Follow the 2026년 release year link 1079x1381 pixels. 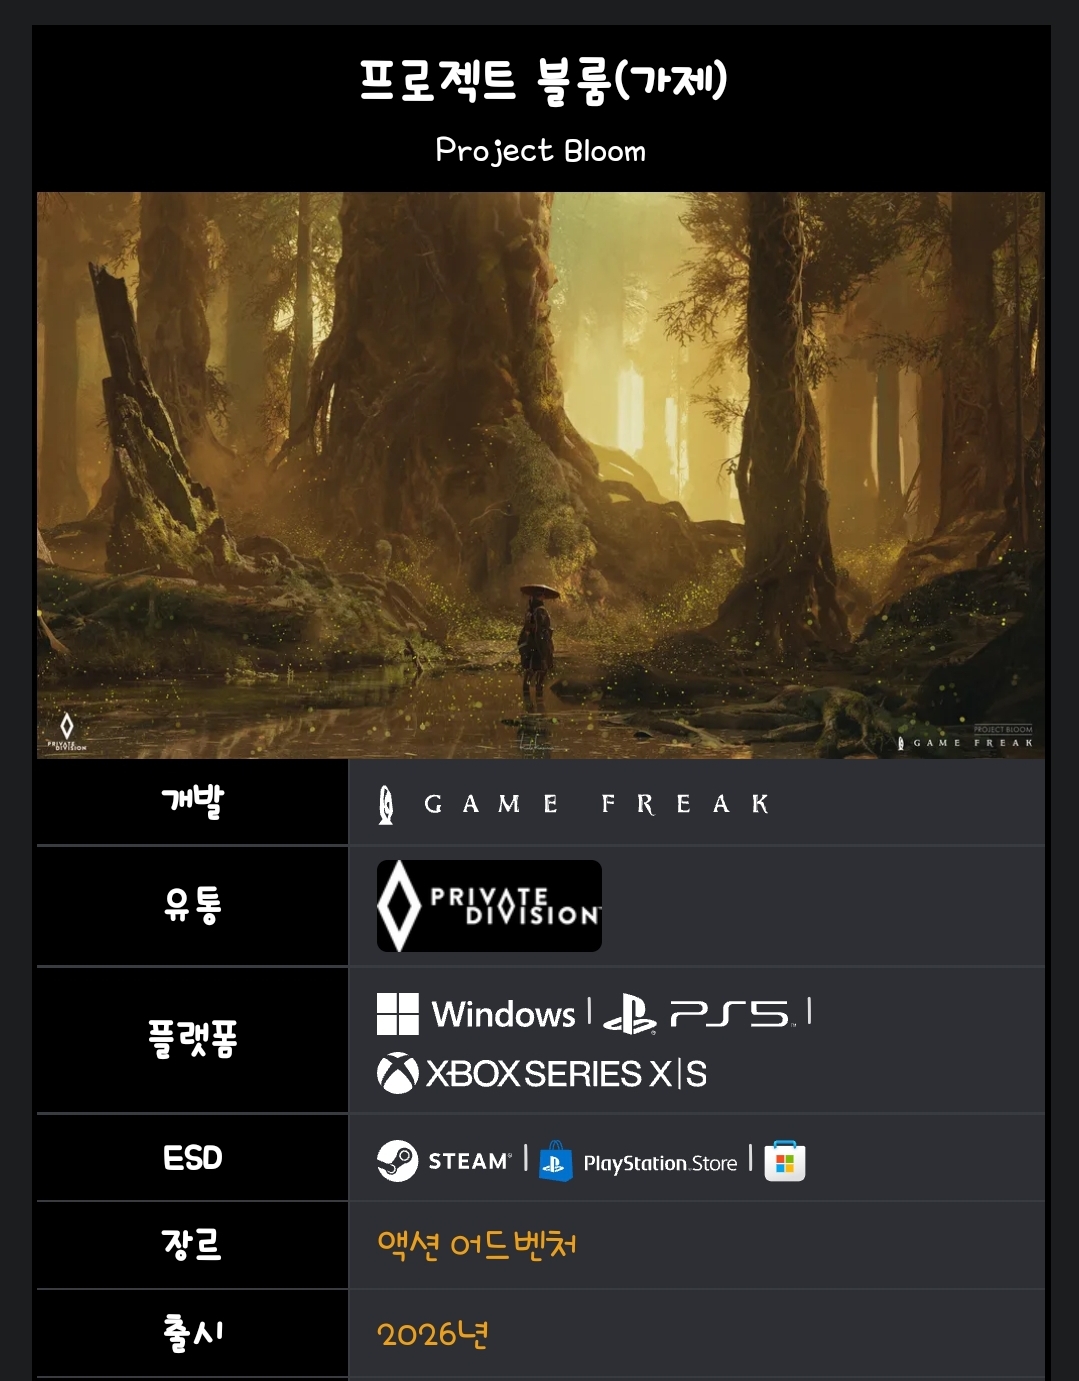(433, 1334)
